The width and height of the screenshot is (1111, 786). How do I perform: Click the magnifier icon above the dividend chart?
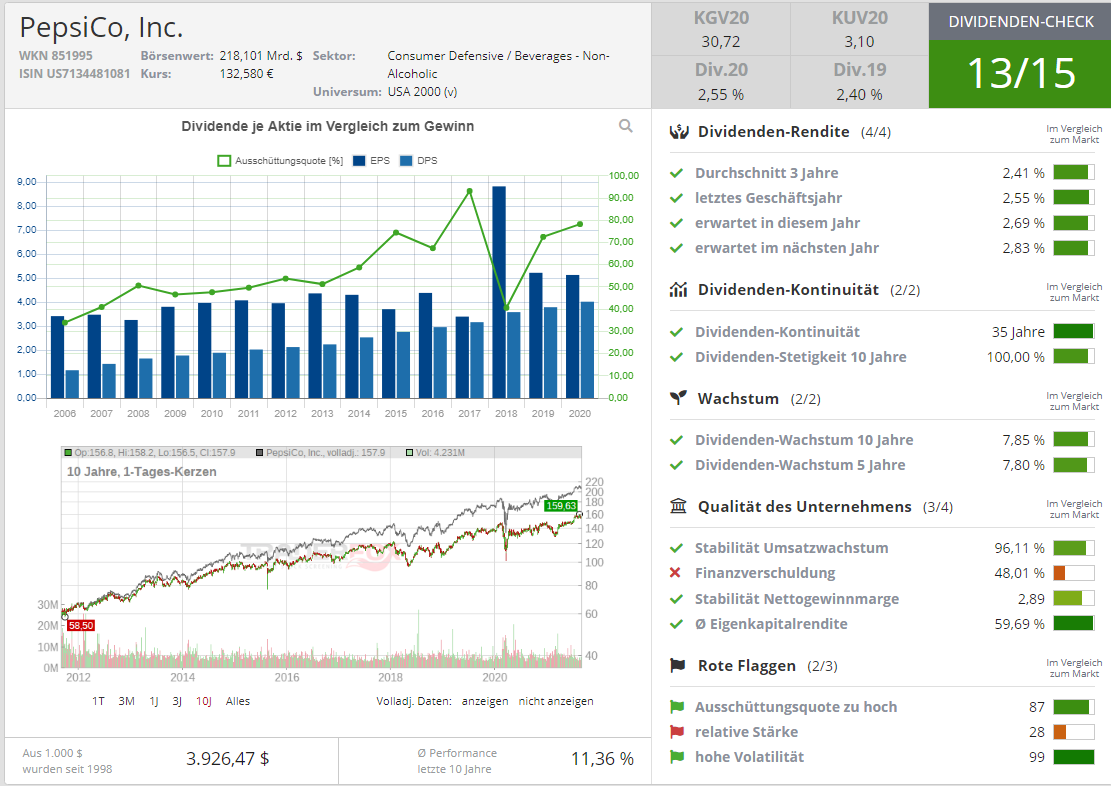tap(626, 126)
